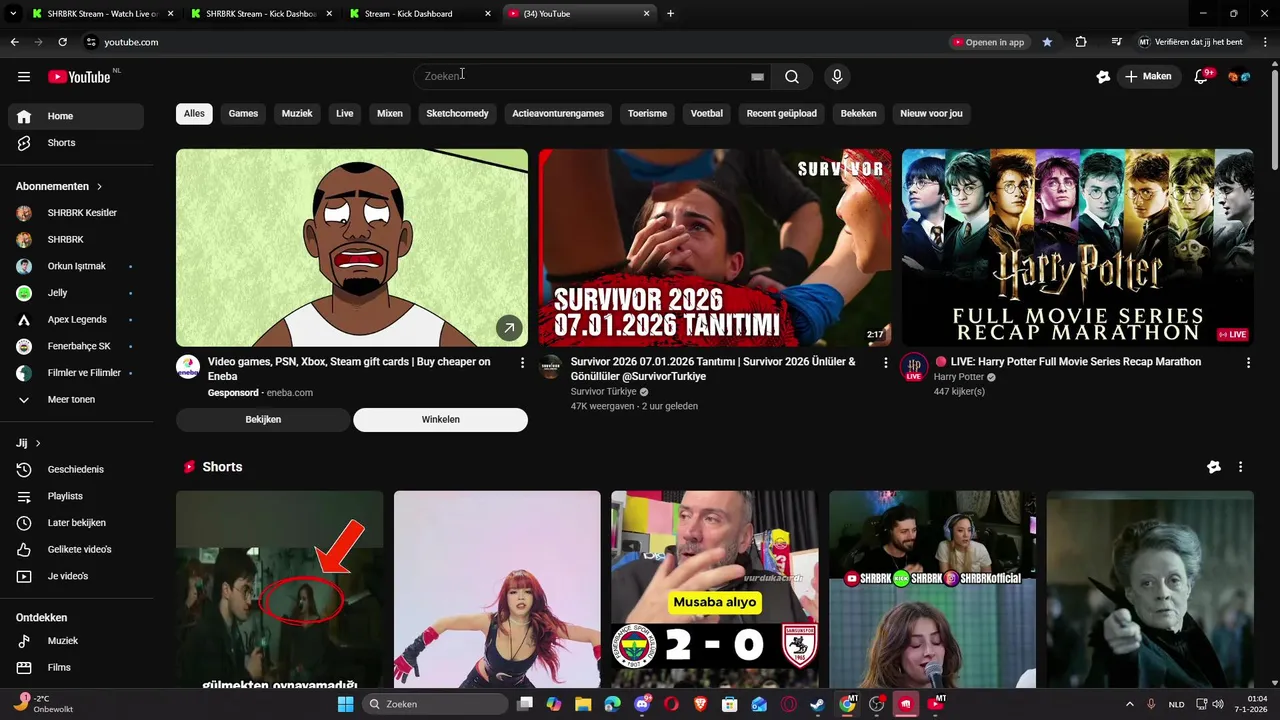
Task: Open Steam from the taskbar
Action: tap(817, 704)
